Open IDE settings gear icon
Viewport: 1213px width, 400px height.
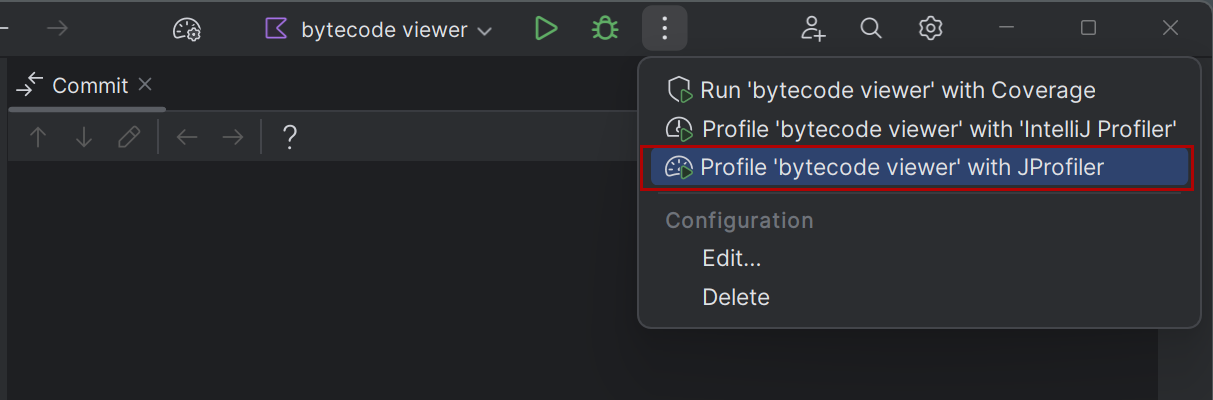(x=930, y=29)
